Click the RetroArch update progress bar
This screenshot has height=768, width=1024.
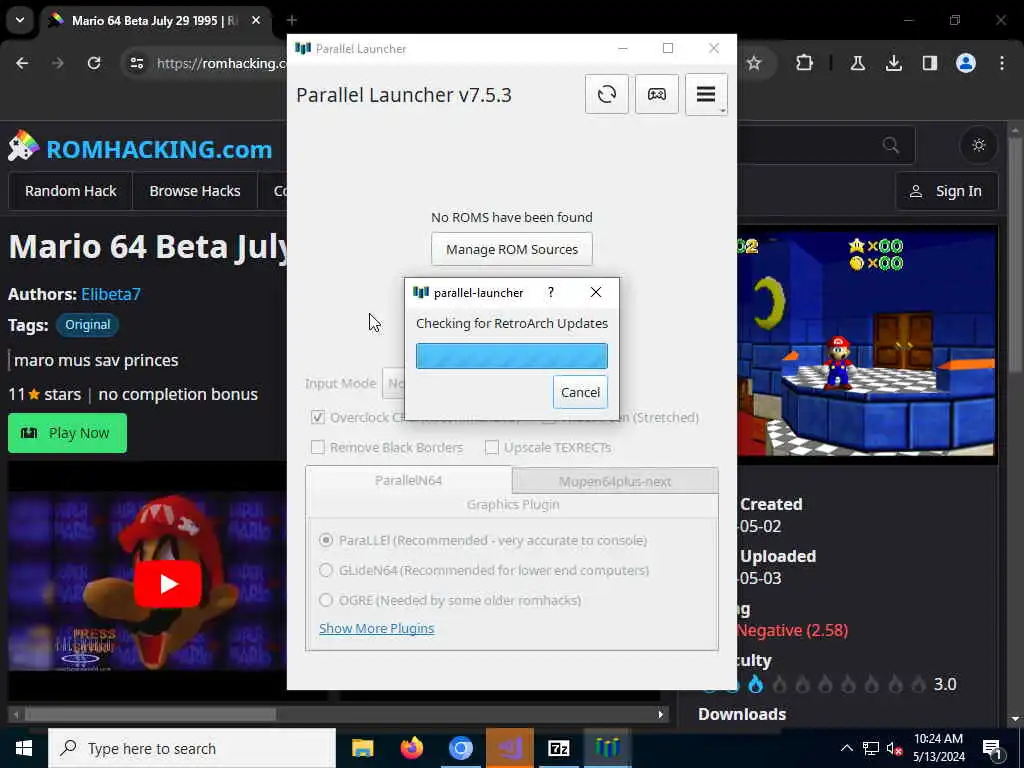pyautogui.click(x=511, y=356)
